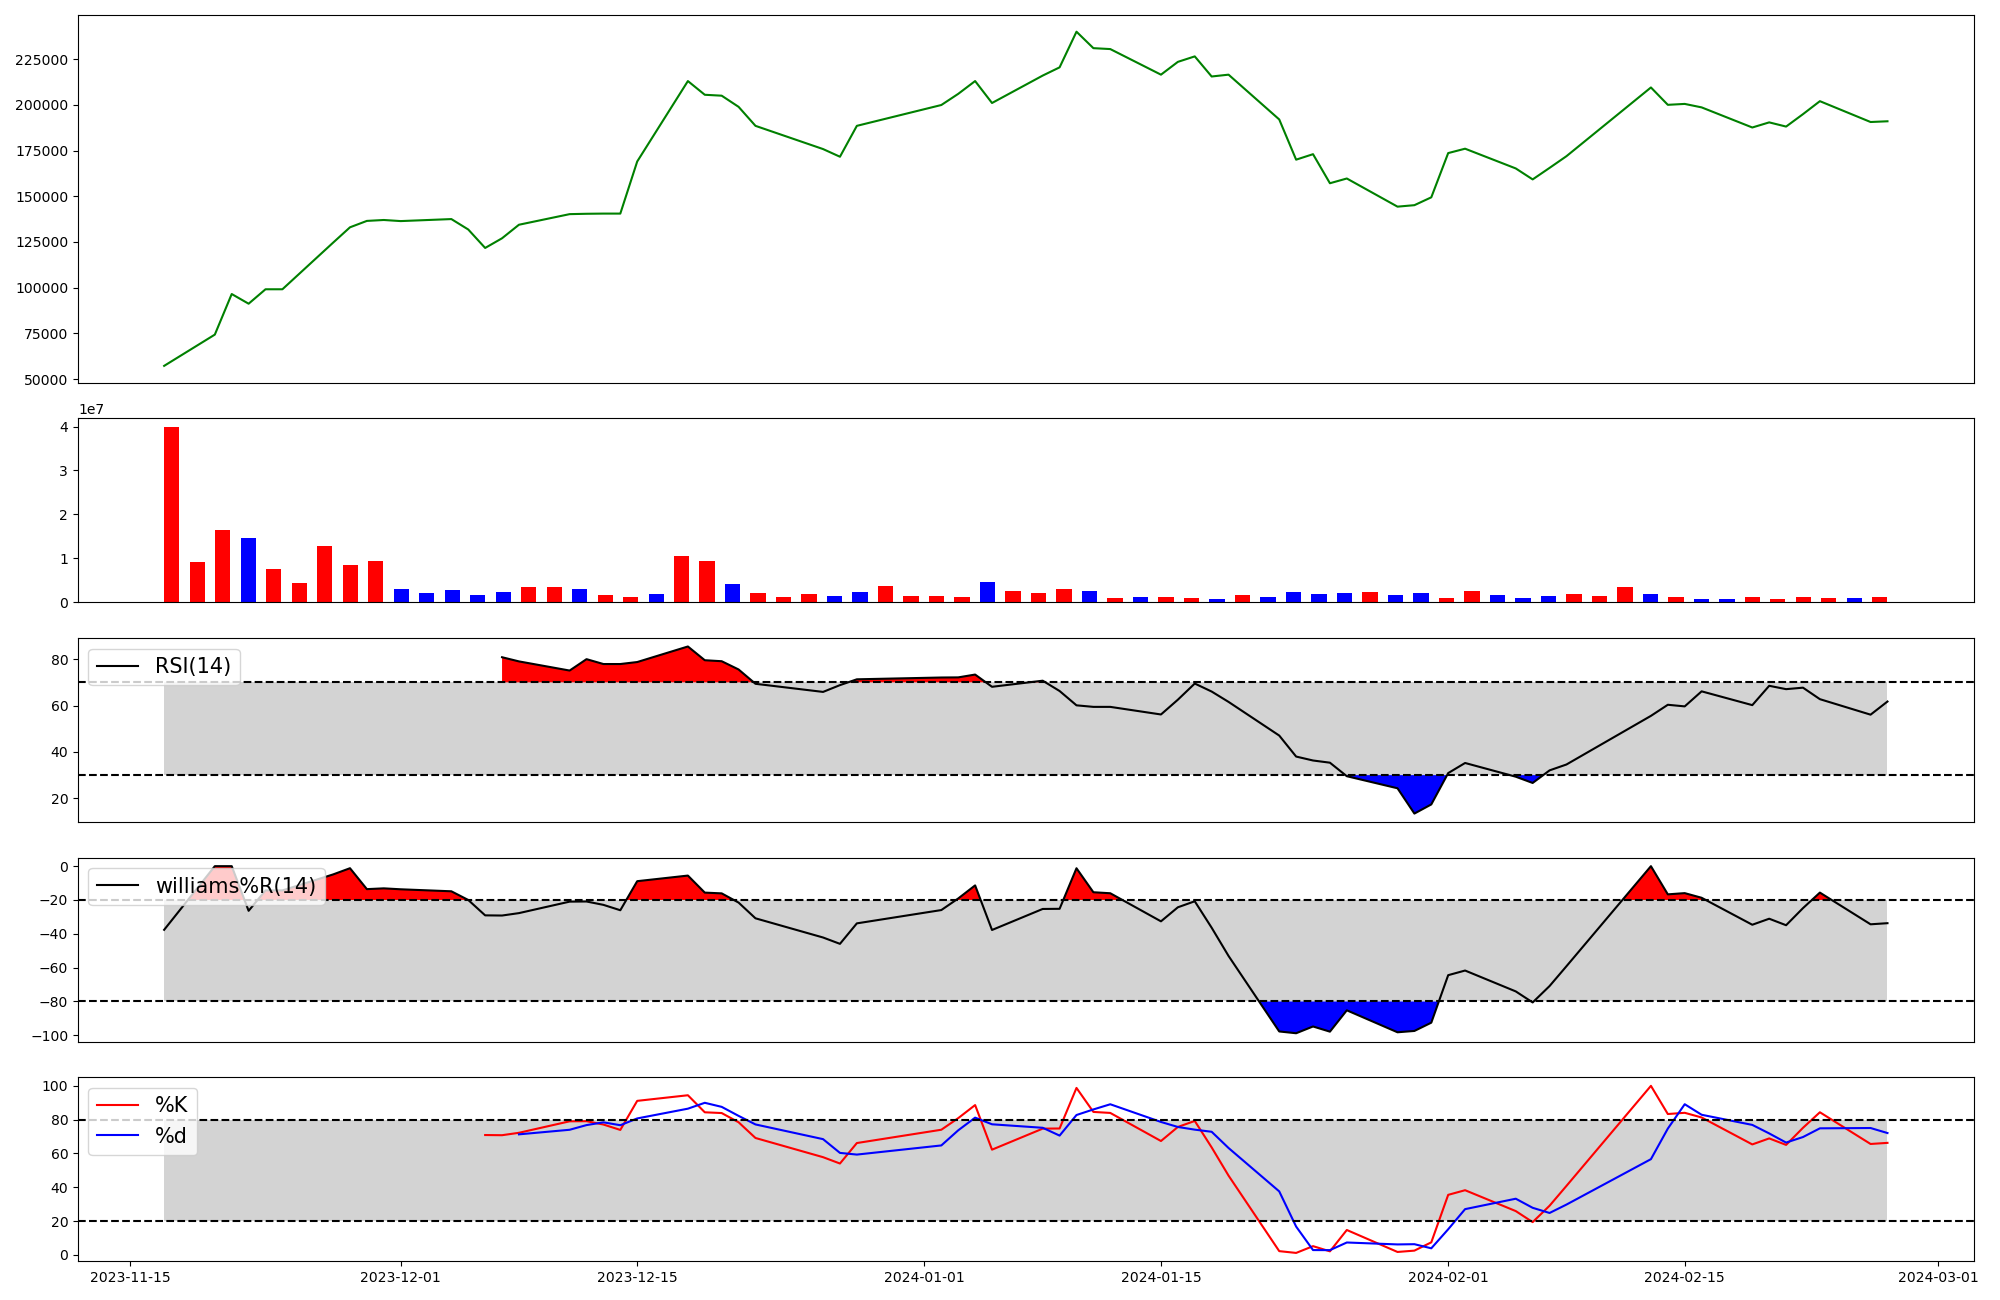Click the 50000 price axis label
Screen dimensions: 2000x1300
pos(45,380)
